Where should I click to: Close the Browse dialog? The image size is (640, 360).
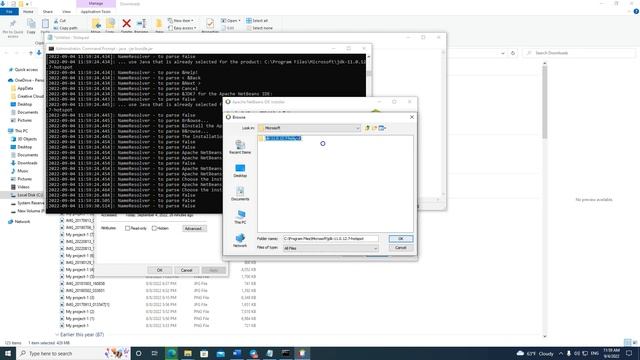click(411, 117)
